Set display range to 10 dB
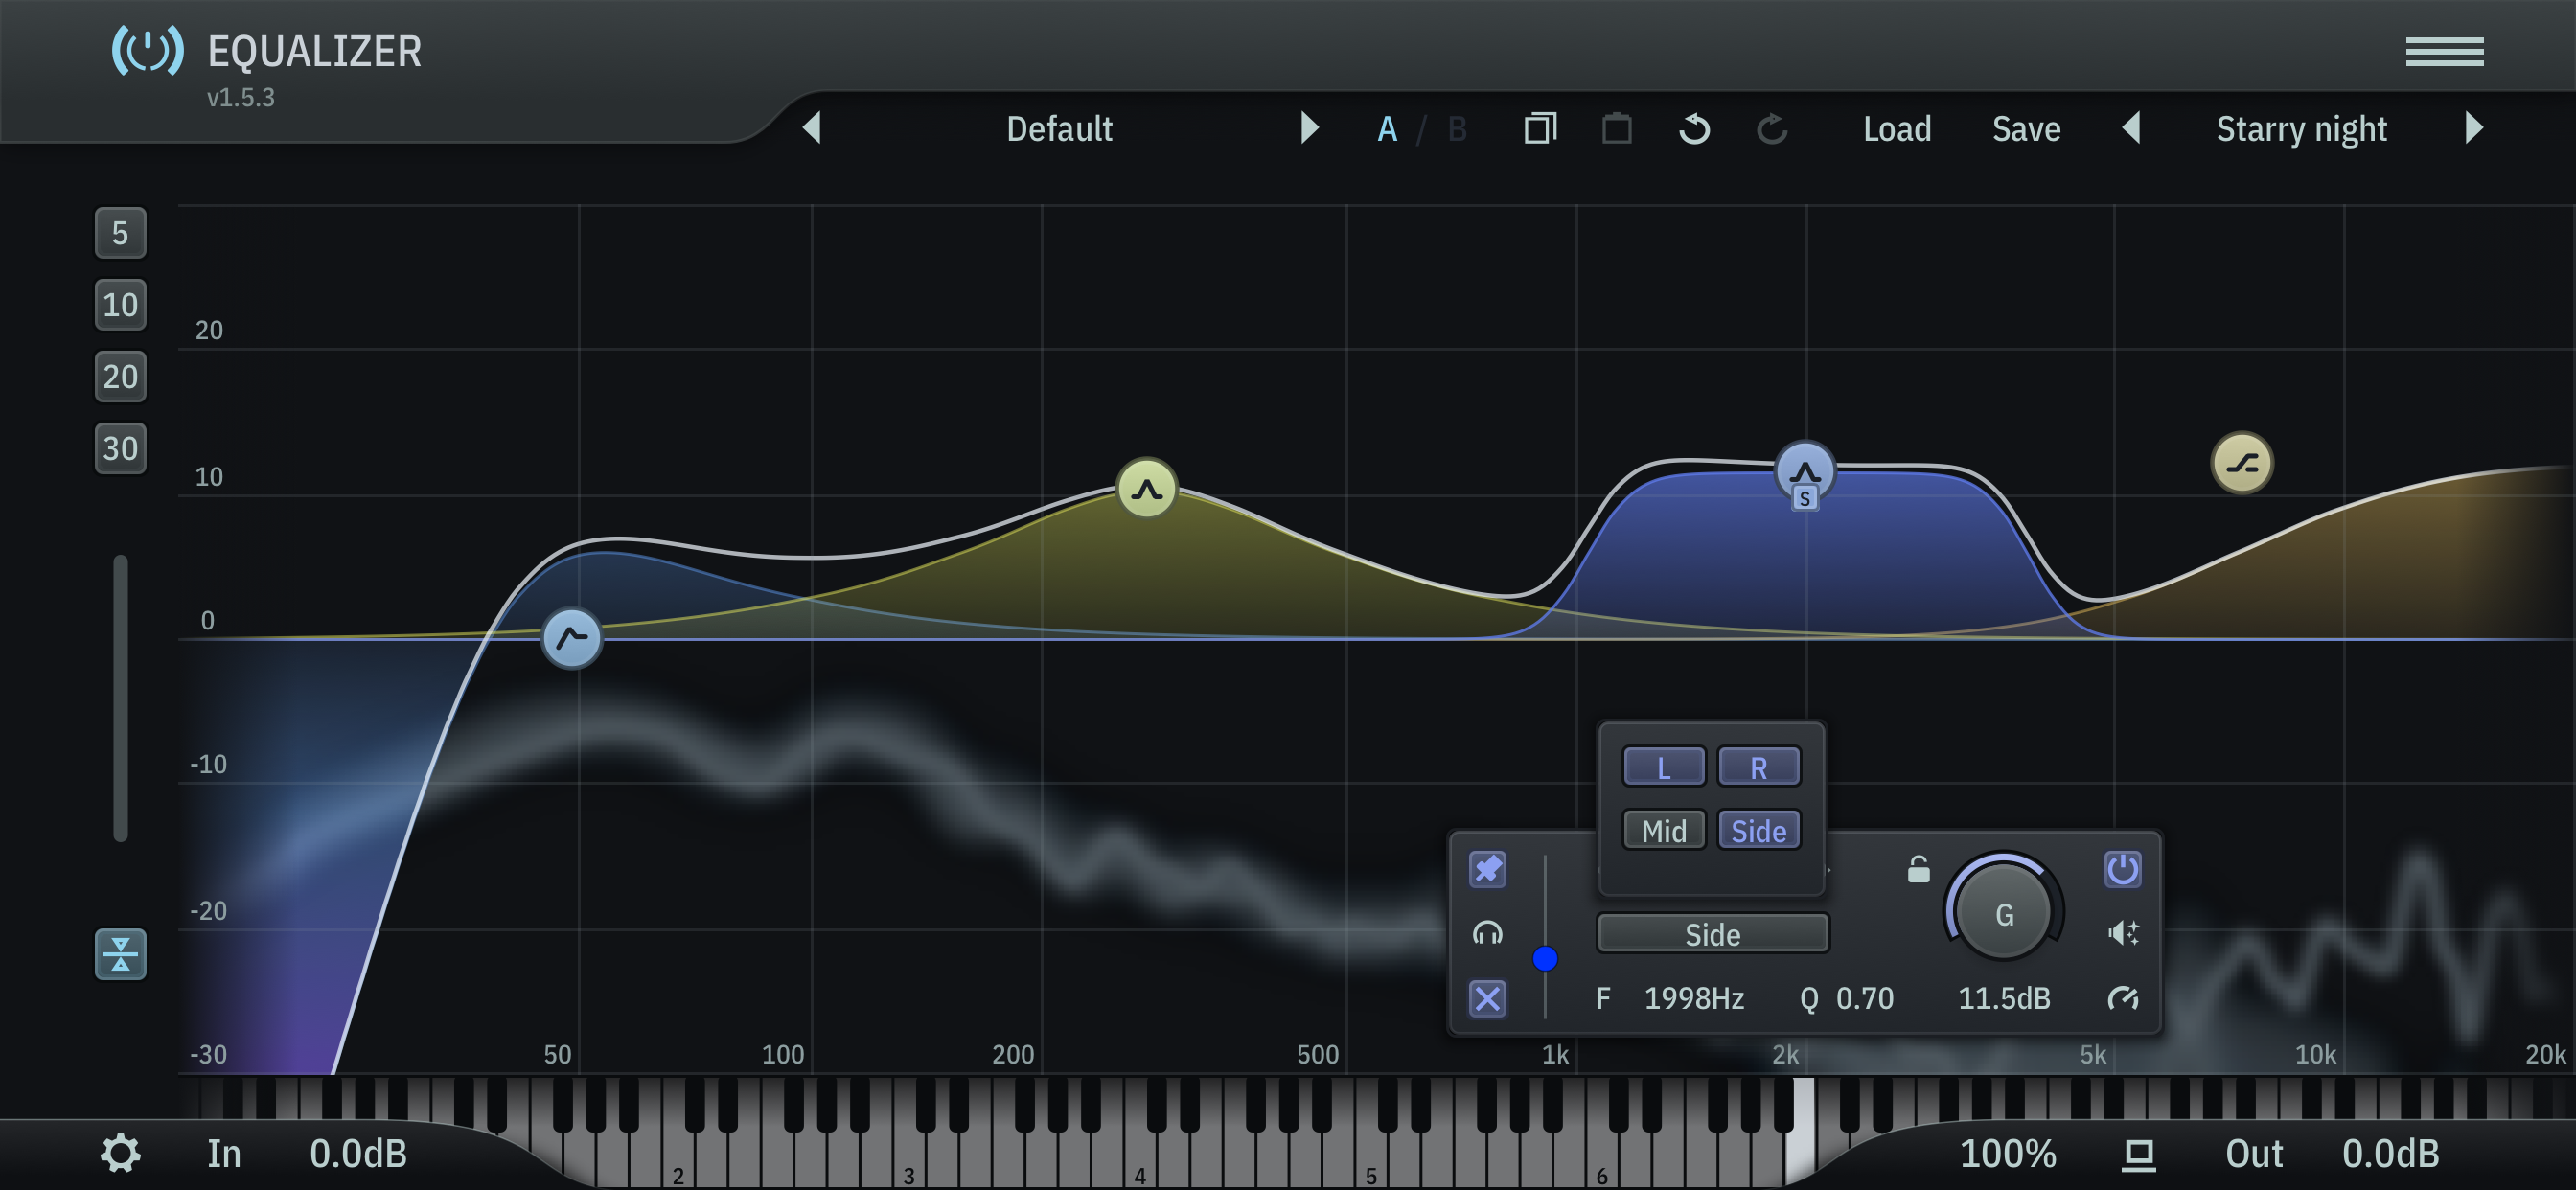Image resolution: width=2576 pixels, height=1190 pixels. click(120, 305)
